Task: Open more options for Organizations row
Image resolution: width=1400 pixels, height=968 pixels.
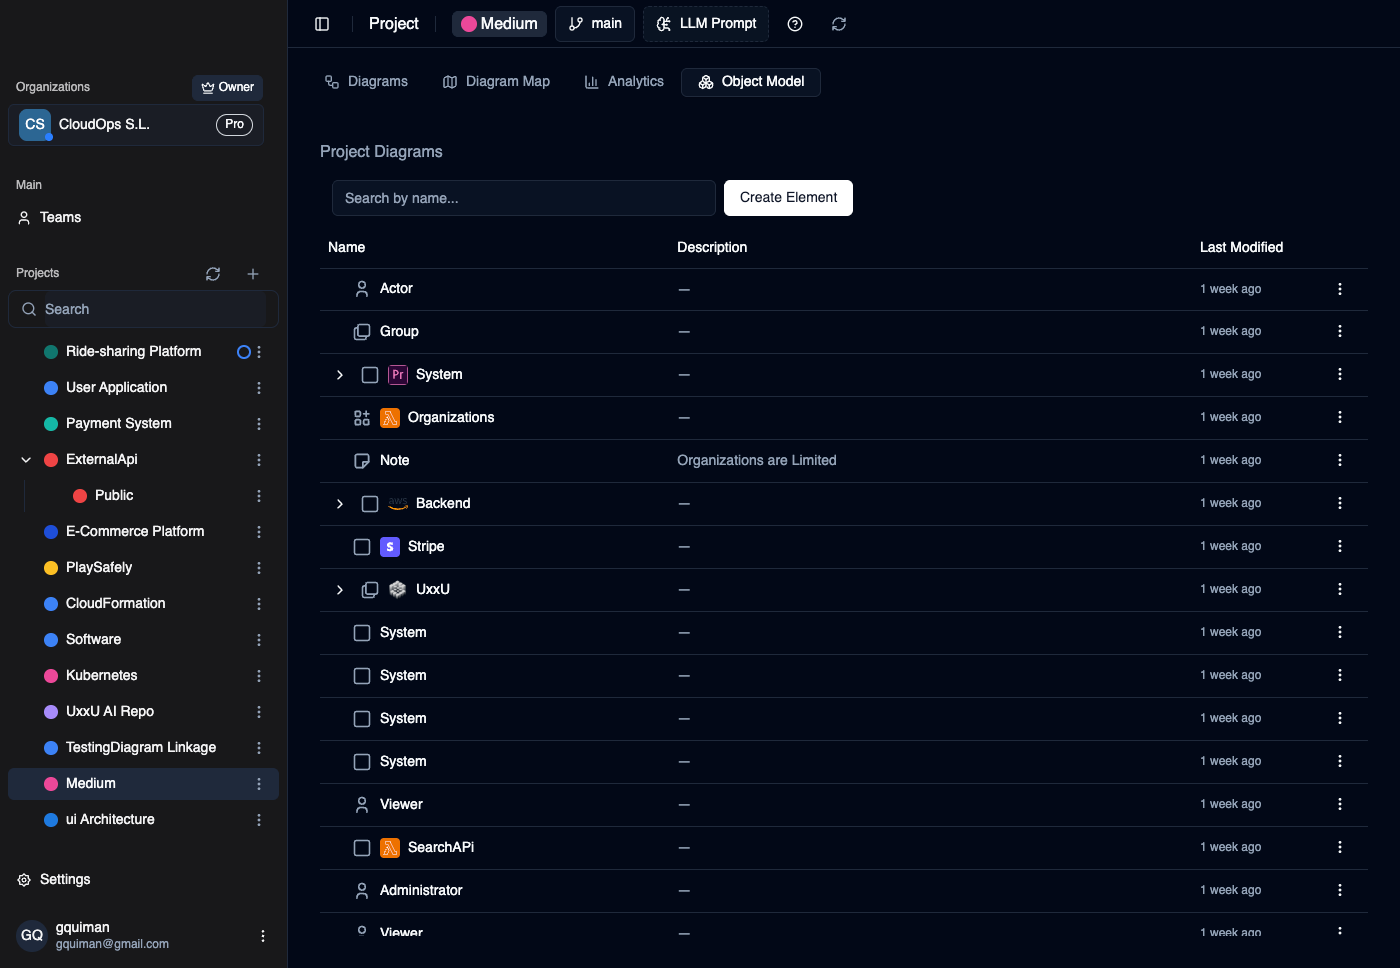Action: click(x=1340, y=417)
